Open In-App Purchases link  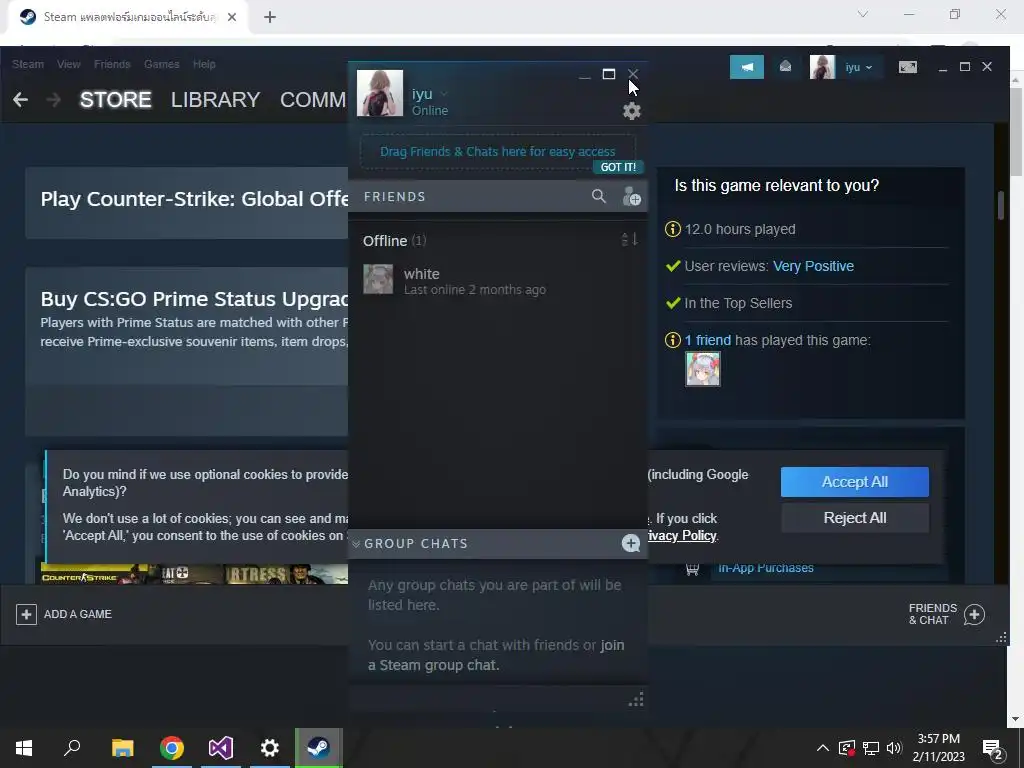coord(765,568)
